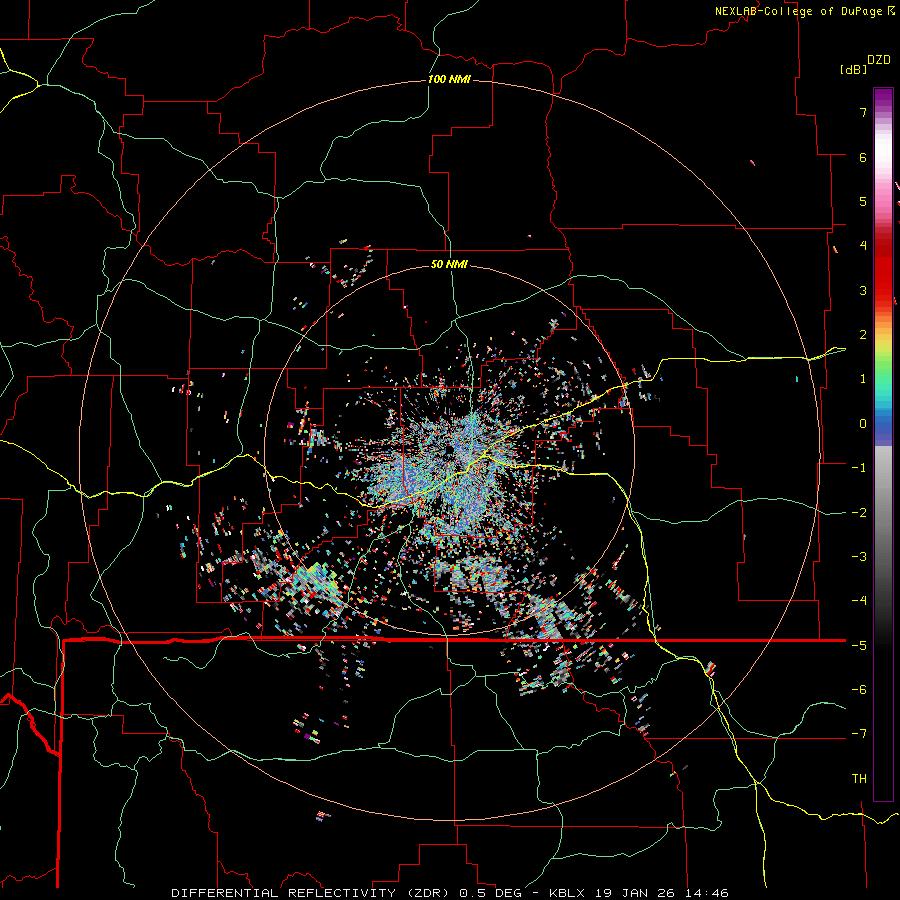Click legend value -4 dB

(x=859, y=600)
